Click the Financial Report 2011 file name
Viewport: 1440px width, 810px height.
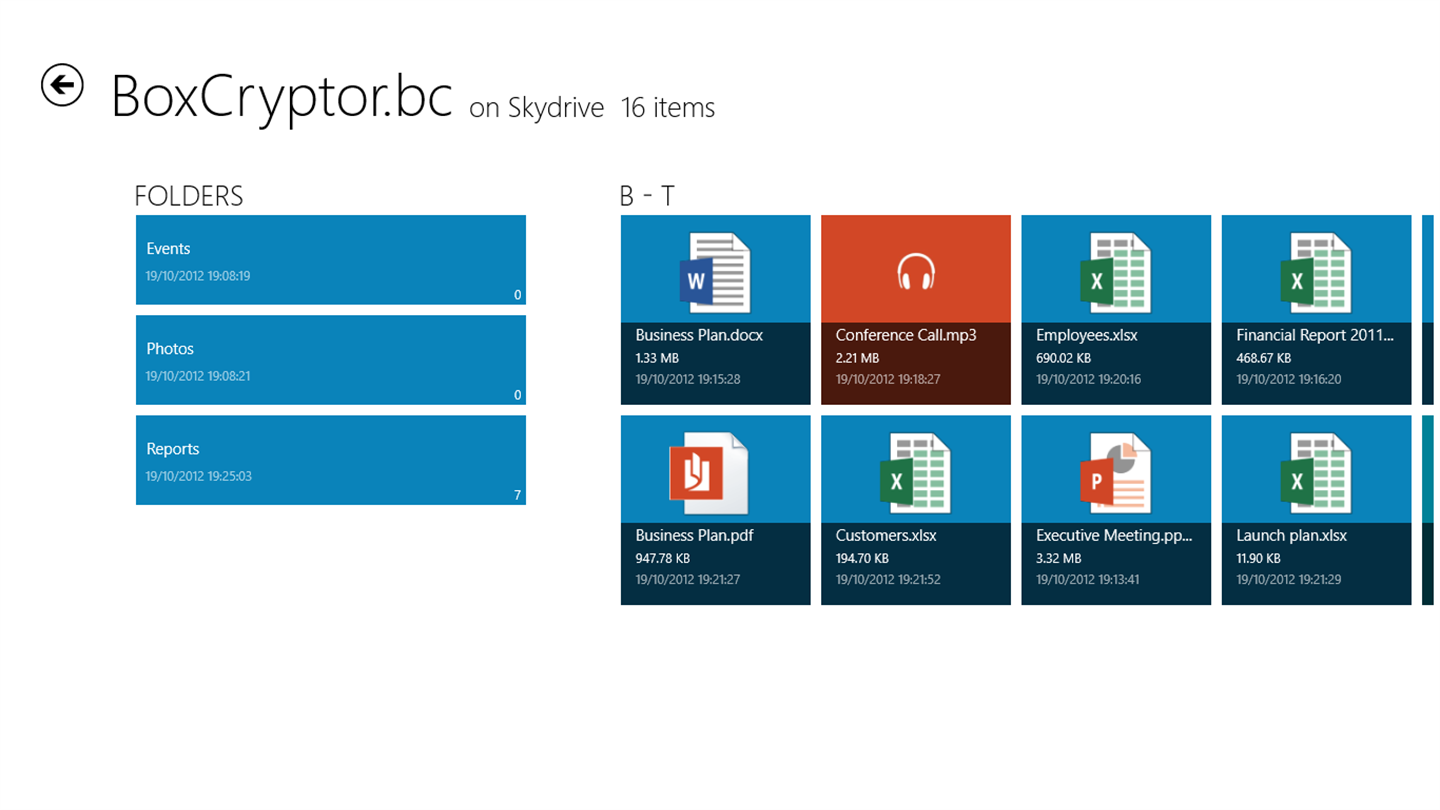pyautogui.click(x=1315, y=336)
